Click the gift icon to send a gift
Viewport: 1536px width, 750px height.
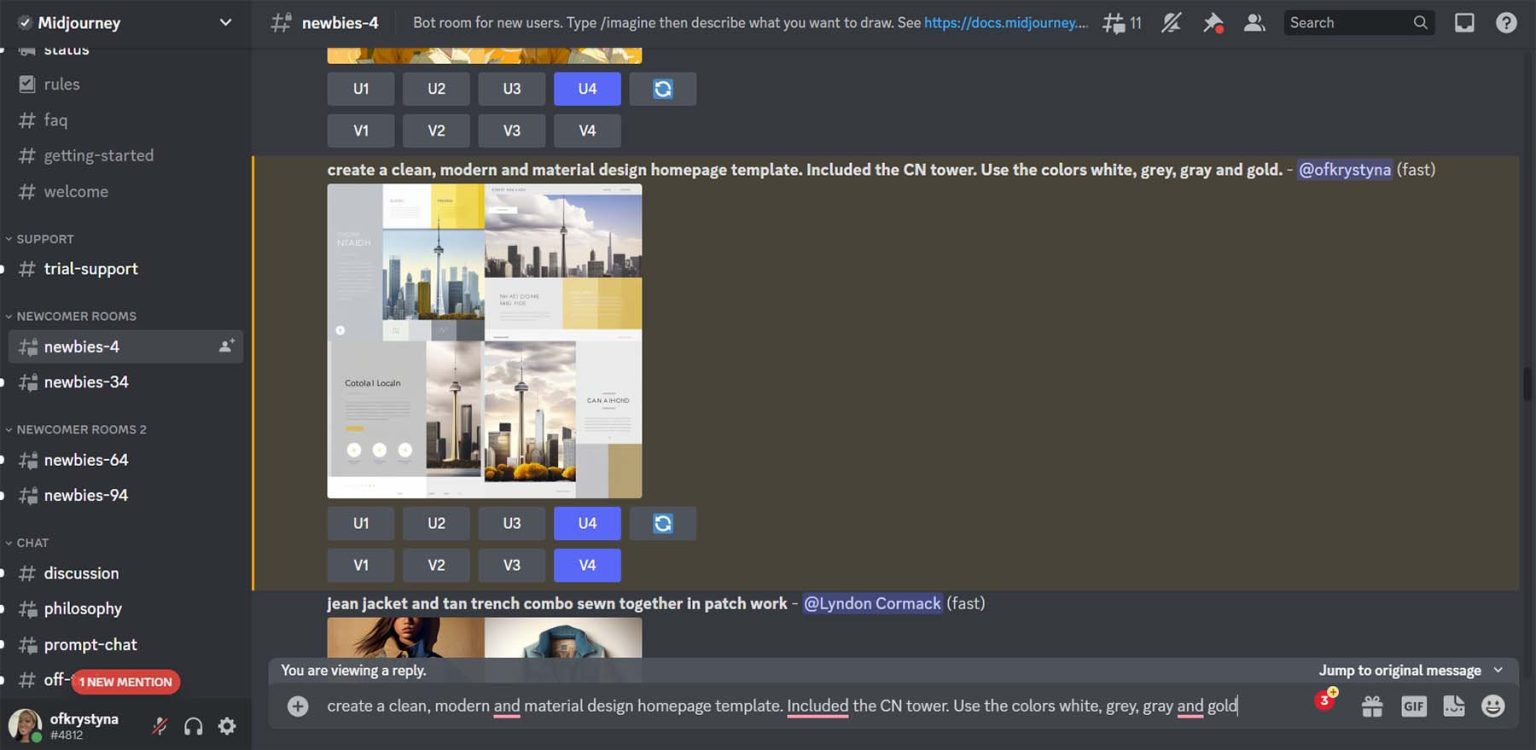click(x=1372, y=705)
